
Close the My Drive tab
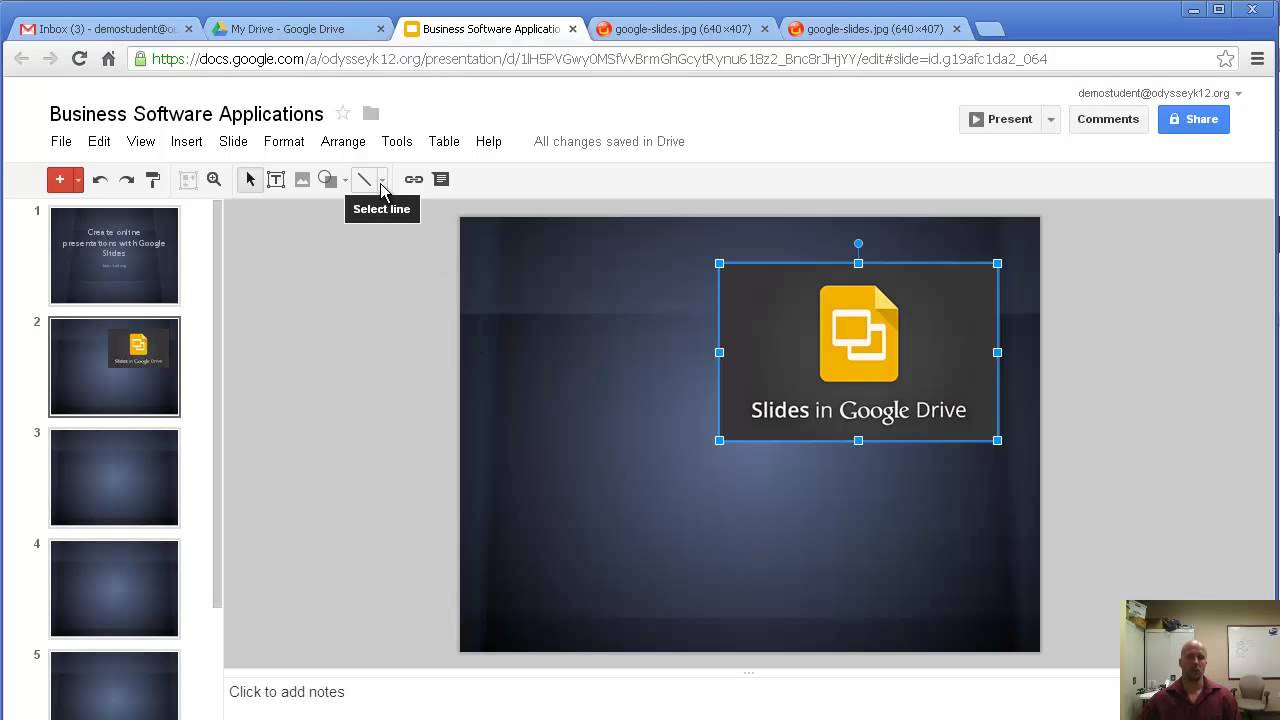click(380, 29)
